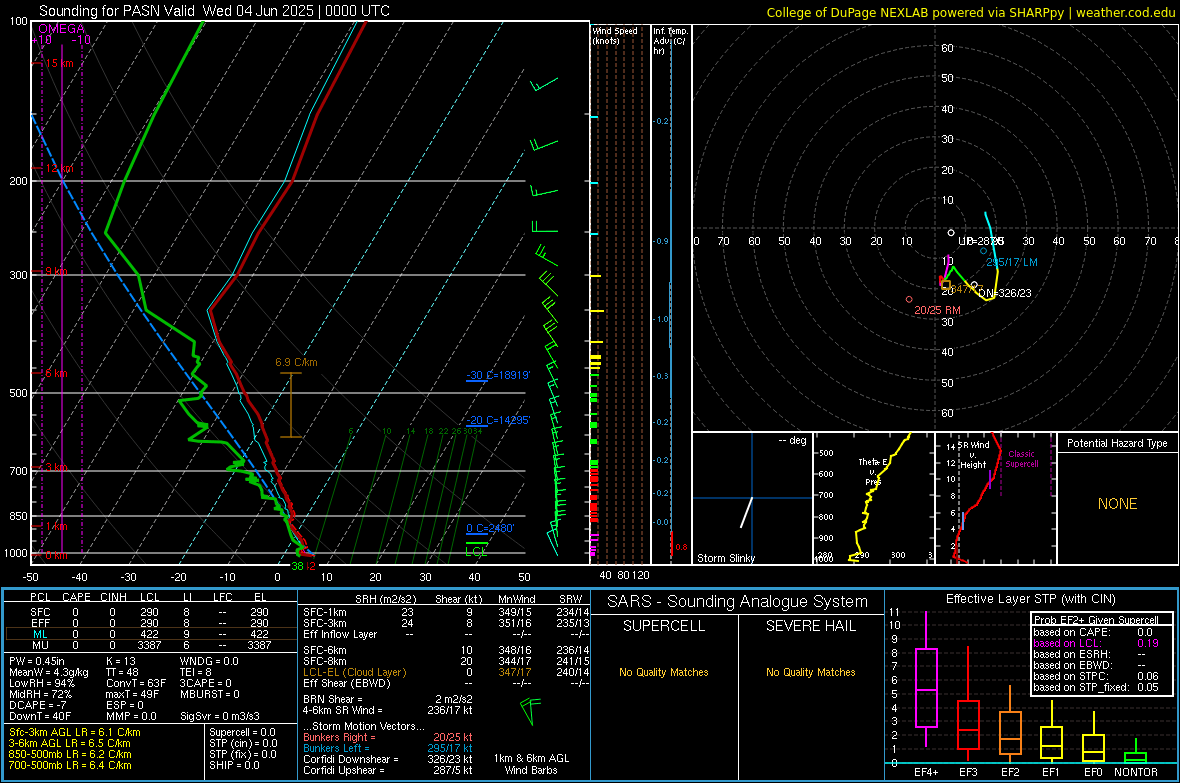
Task: Click the 'Classic Supercell' label
Action: 1021,459
